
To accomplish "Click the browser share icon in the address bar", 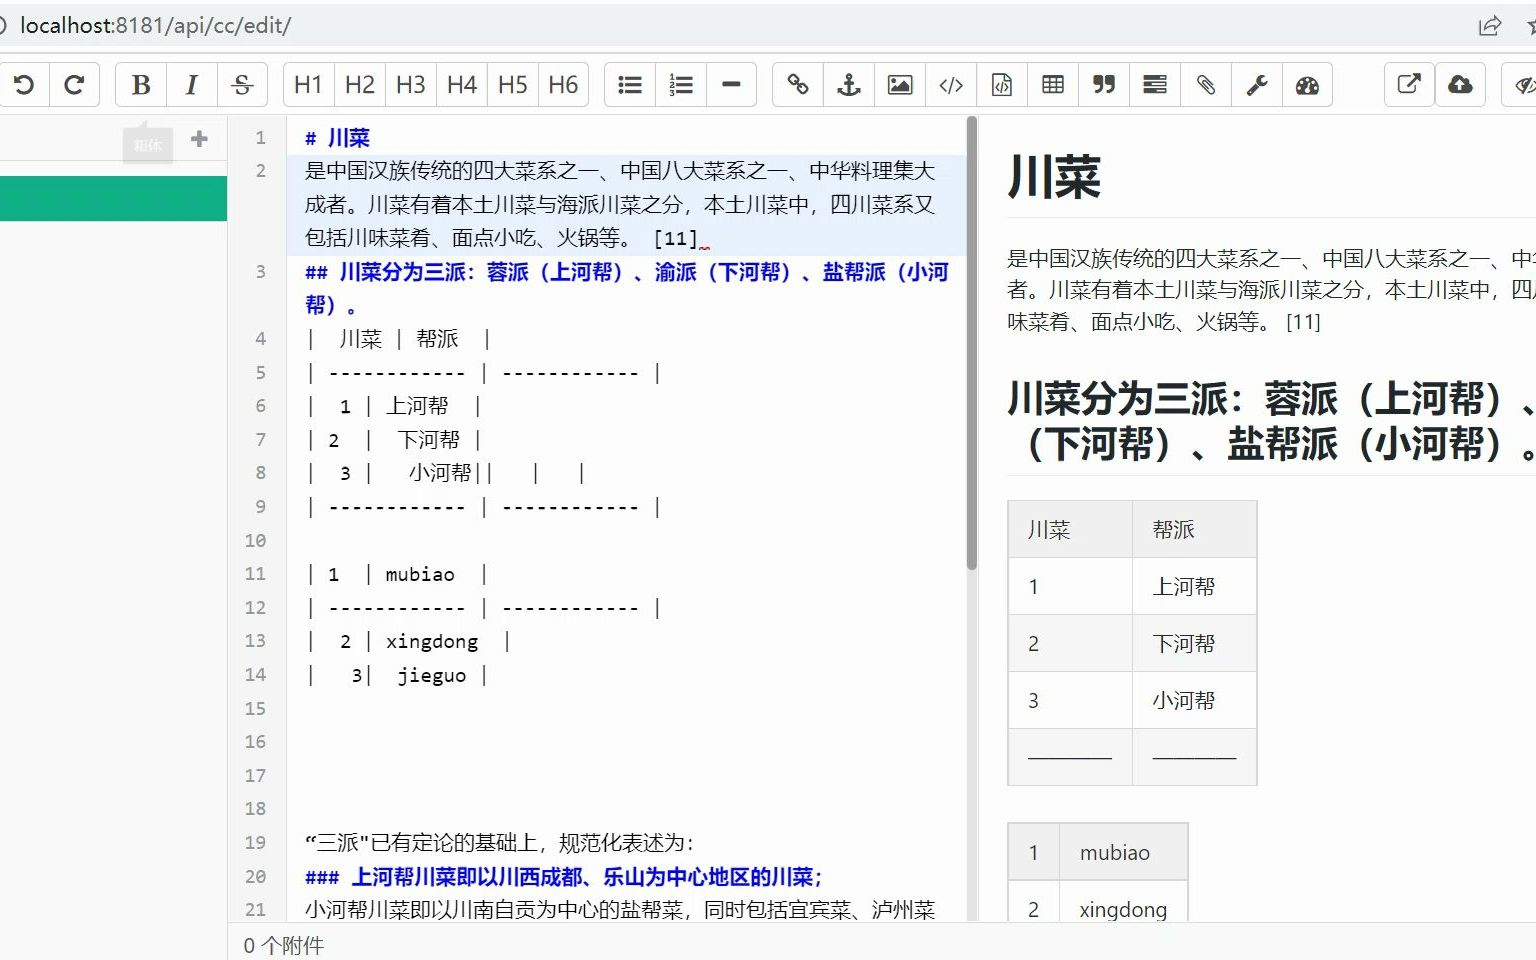I will click(1490, 26).
